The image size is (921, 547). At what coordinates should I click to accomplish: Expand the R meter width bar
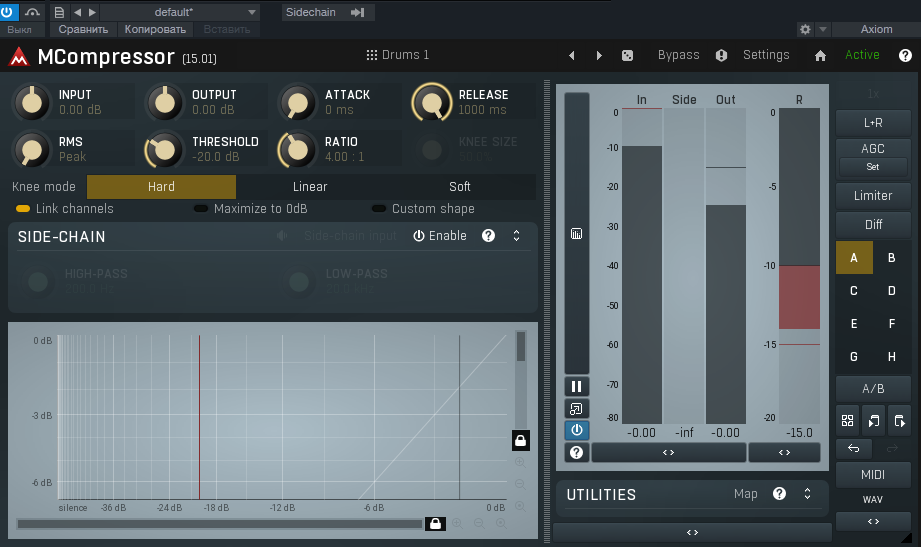[784, 452]
